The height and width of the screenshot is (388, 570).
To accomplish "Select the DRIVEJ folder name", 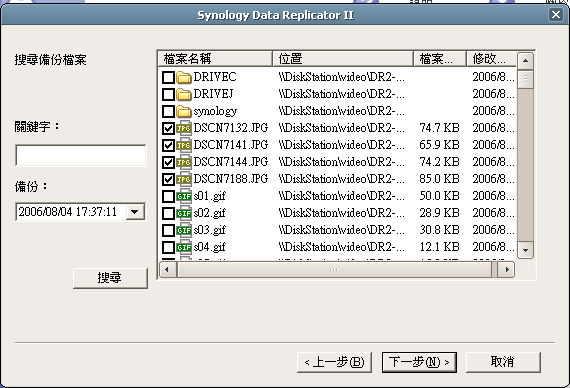I will click(x=213, y=94).
